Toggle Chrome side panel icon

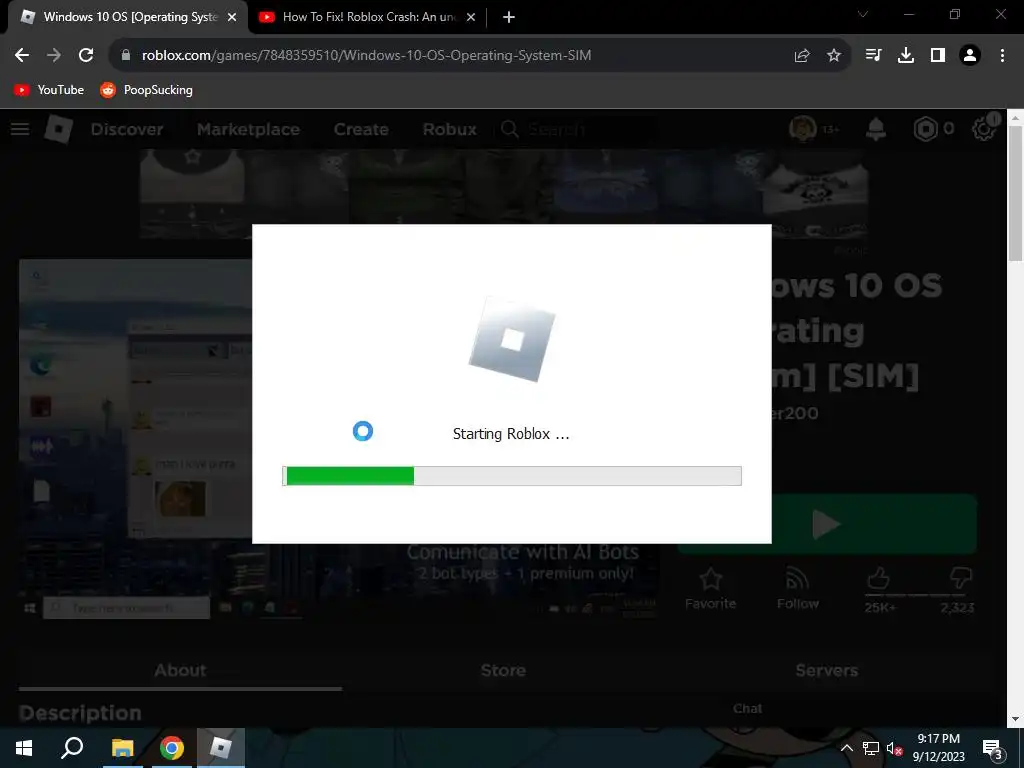click(x=938, y=56)
